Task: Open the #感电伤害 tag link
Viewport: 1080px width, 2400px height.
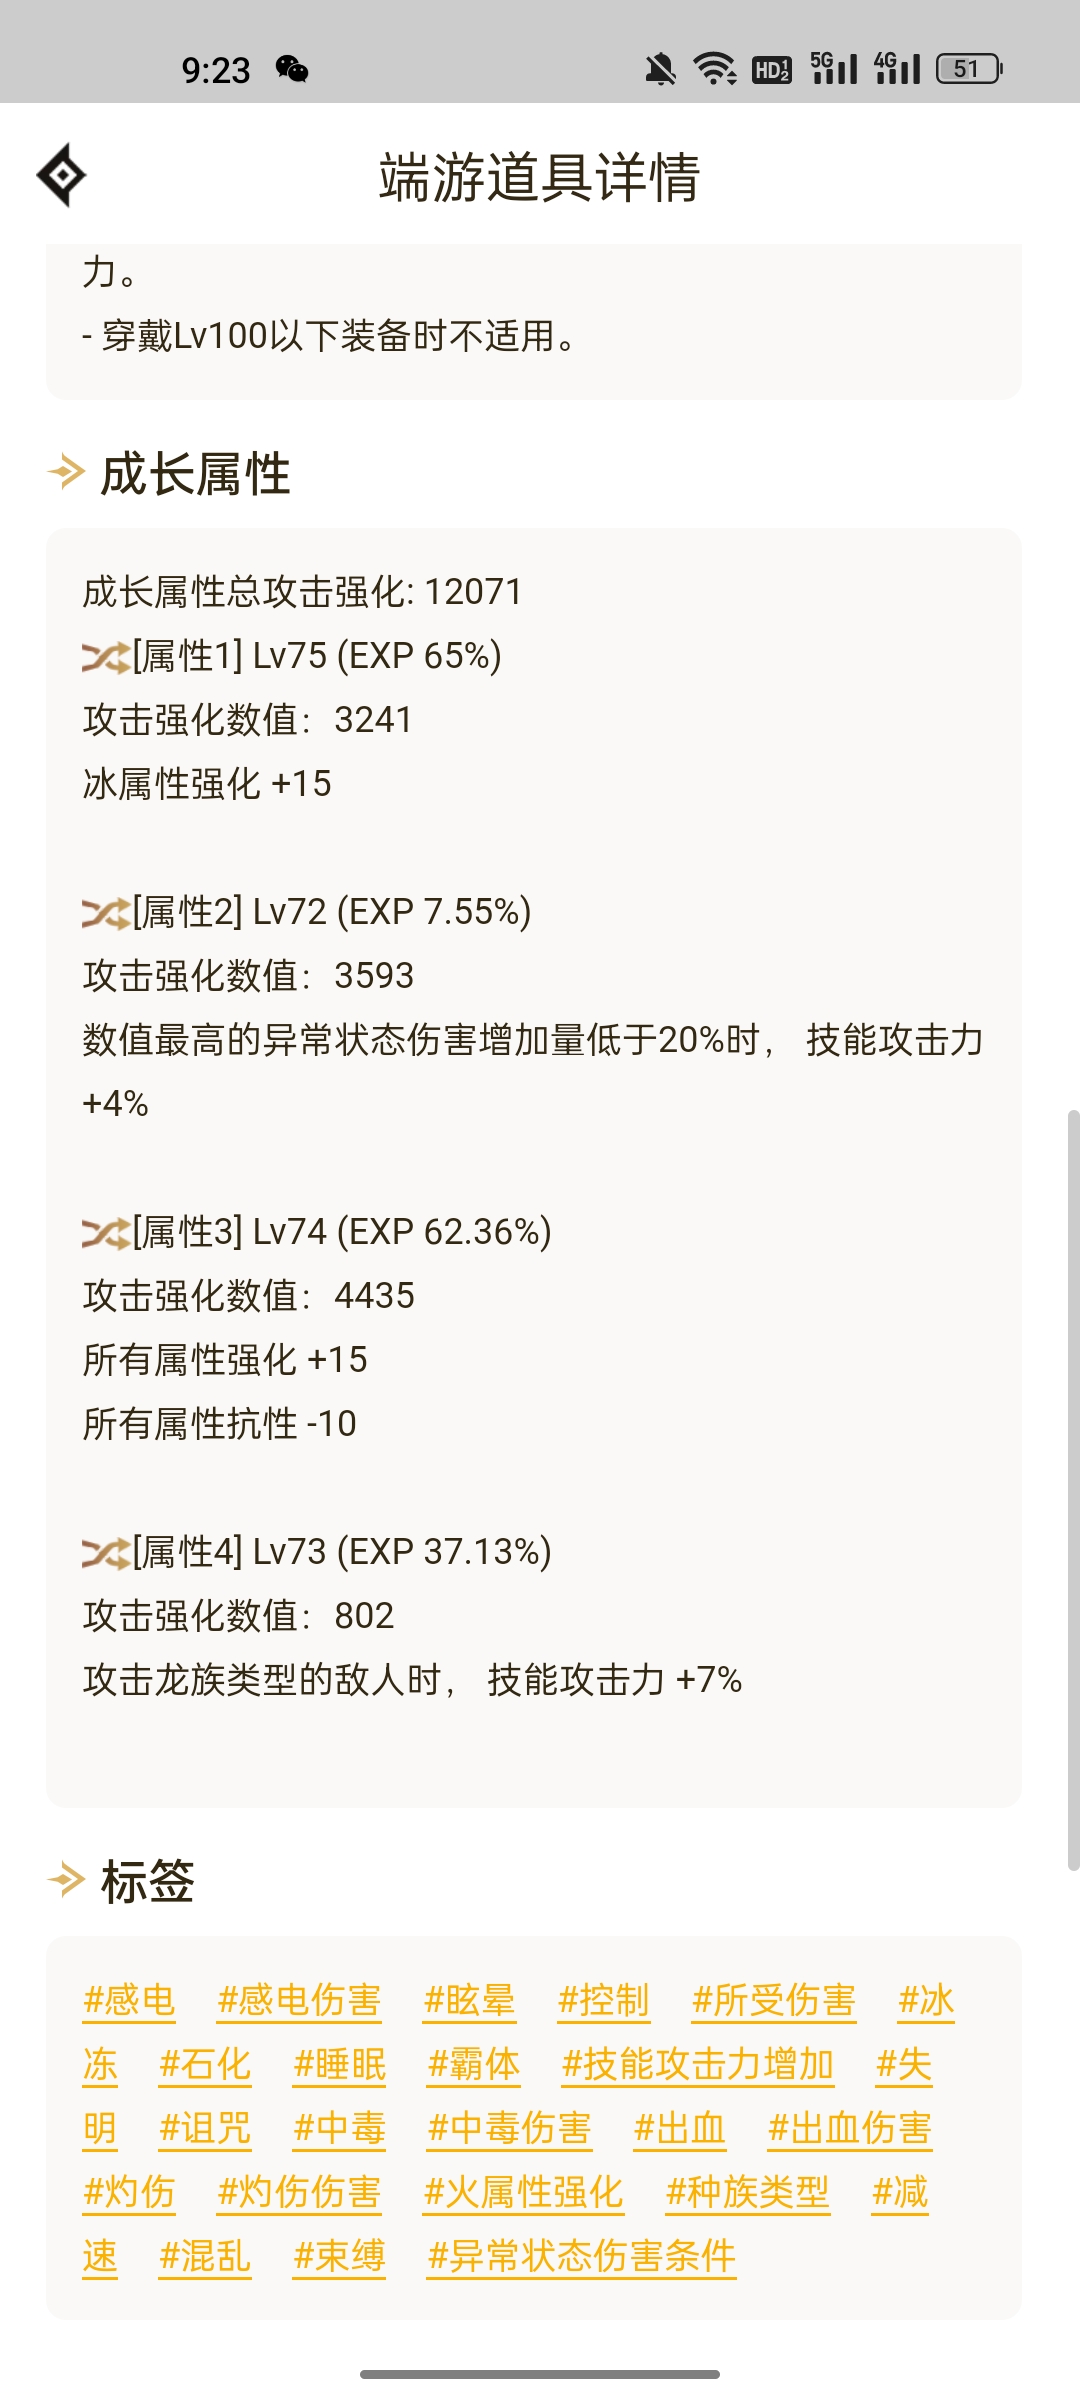Action: [299, 2000]
